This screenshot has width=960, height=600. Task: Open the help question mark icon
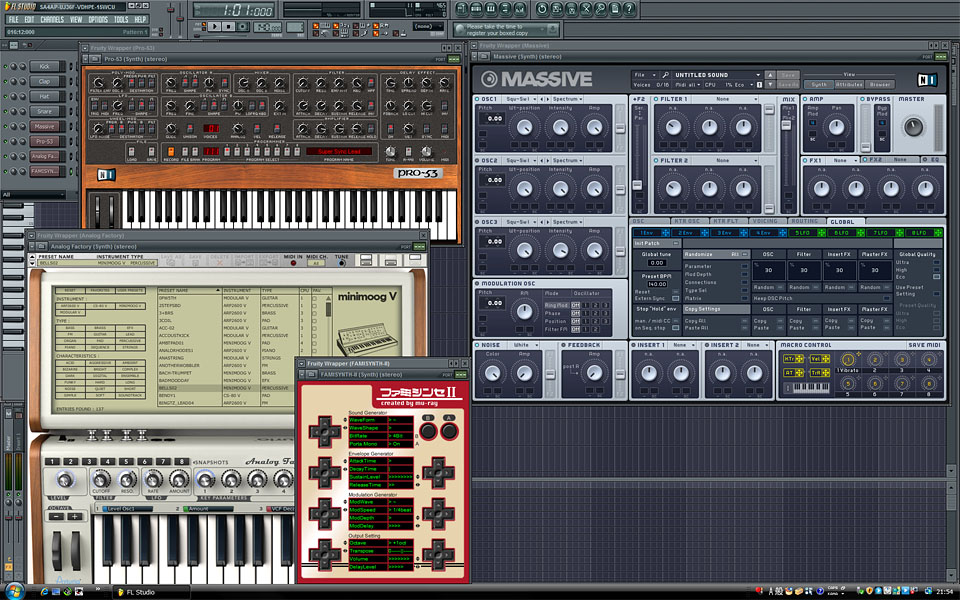tap(629, 9)
